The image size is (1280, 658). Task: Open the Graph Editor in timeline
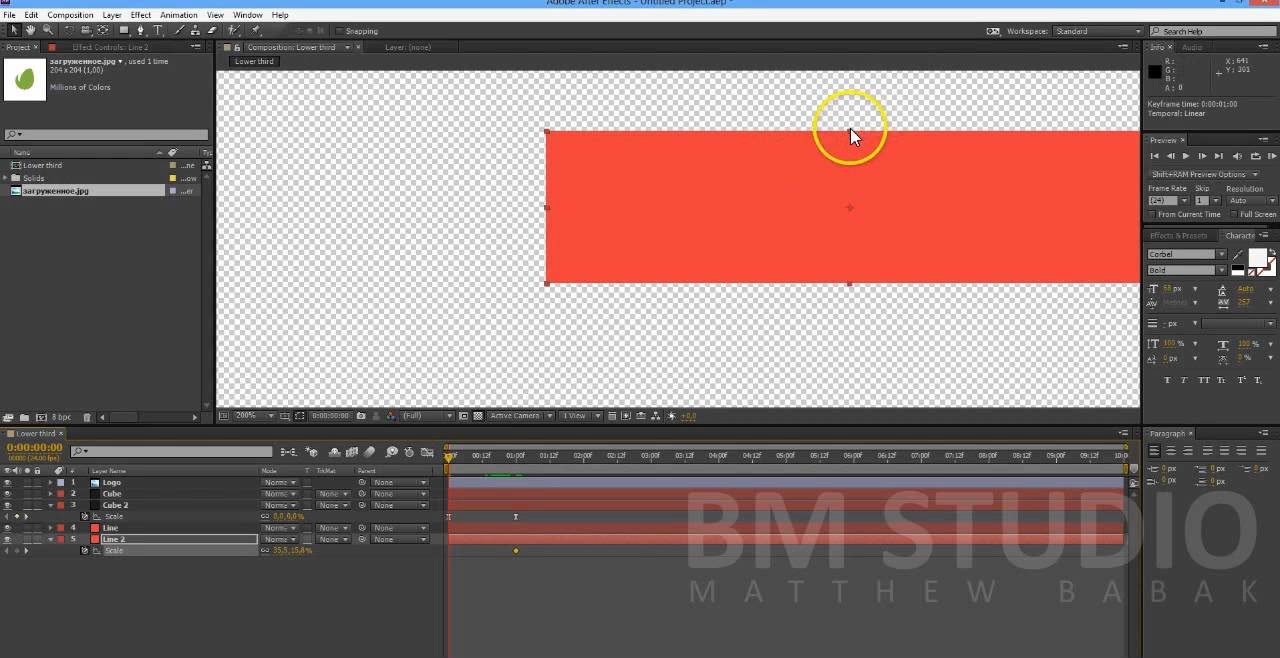coord(427,452)
